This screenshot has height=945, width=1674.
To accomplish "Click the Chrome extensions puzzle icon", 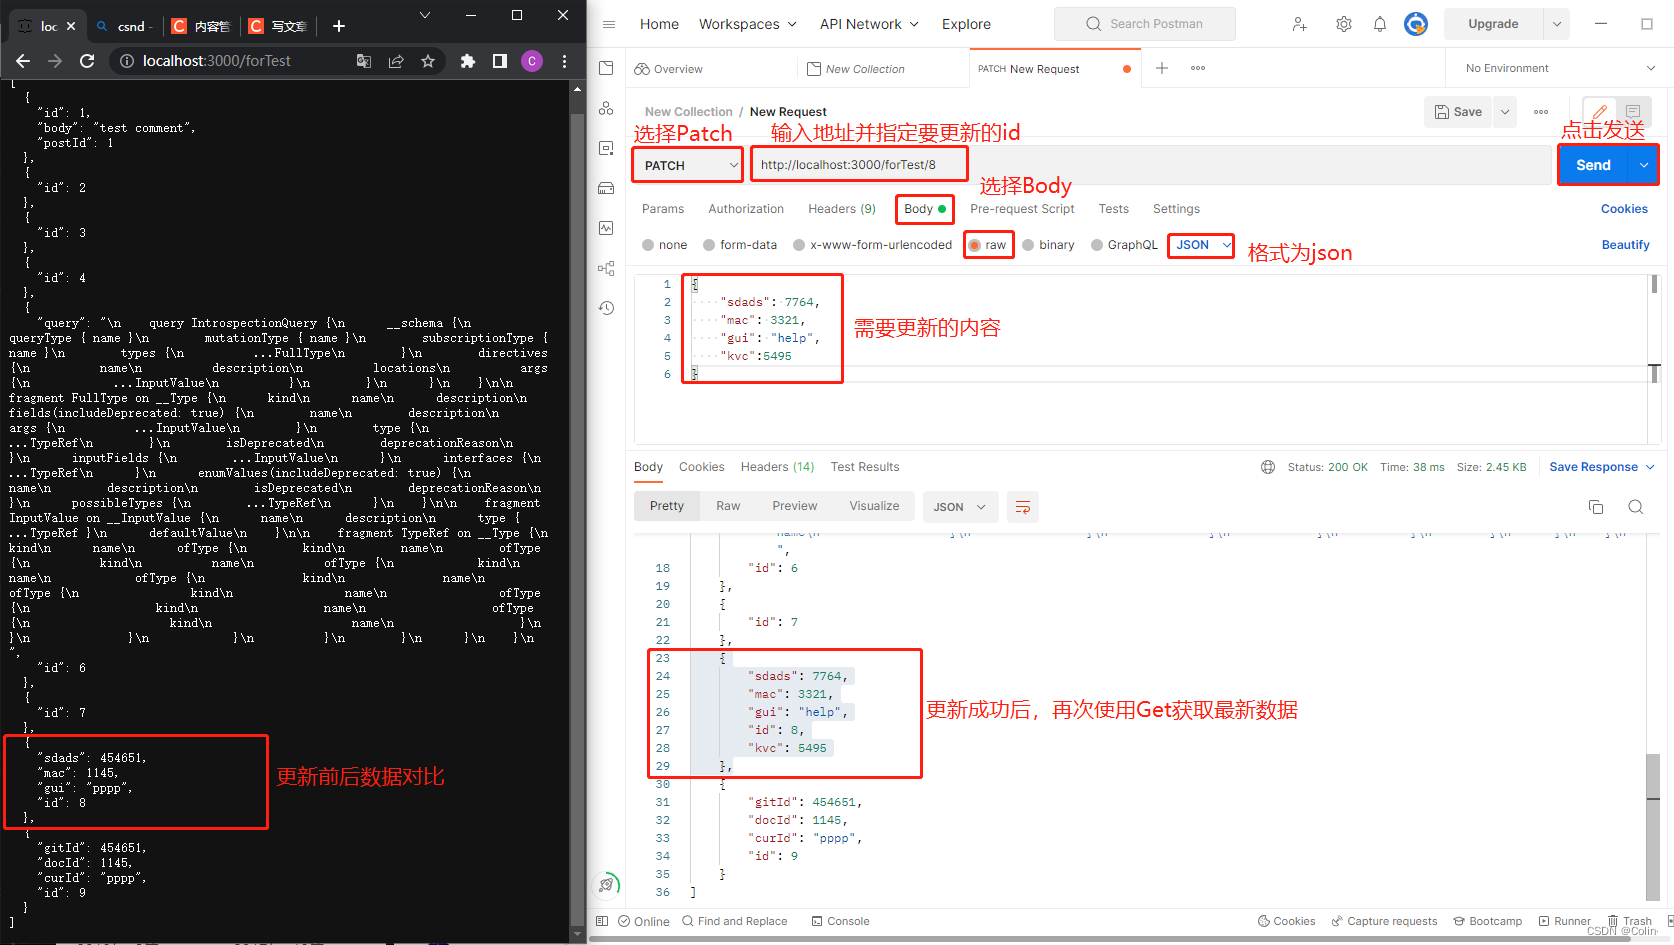I will [467, 61].
